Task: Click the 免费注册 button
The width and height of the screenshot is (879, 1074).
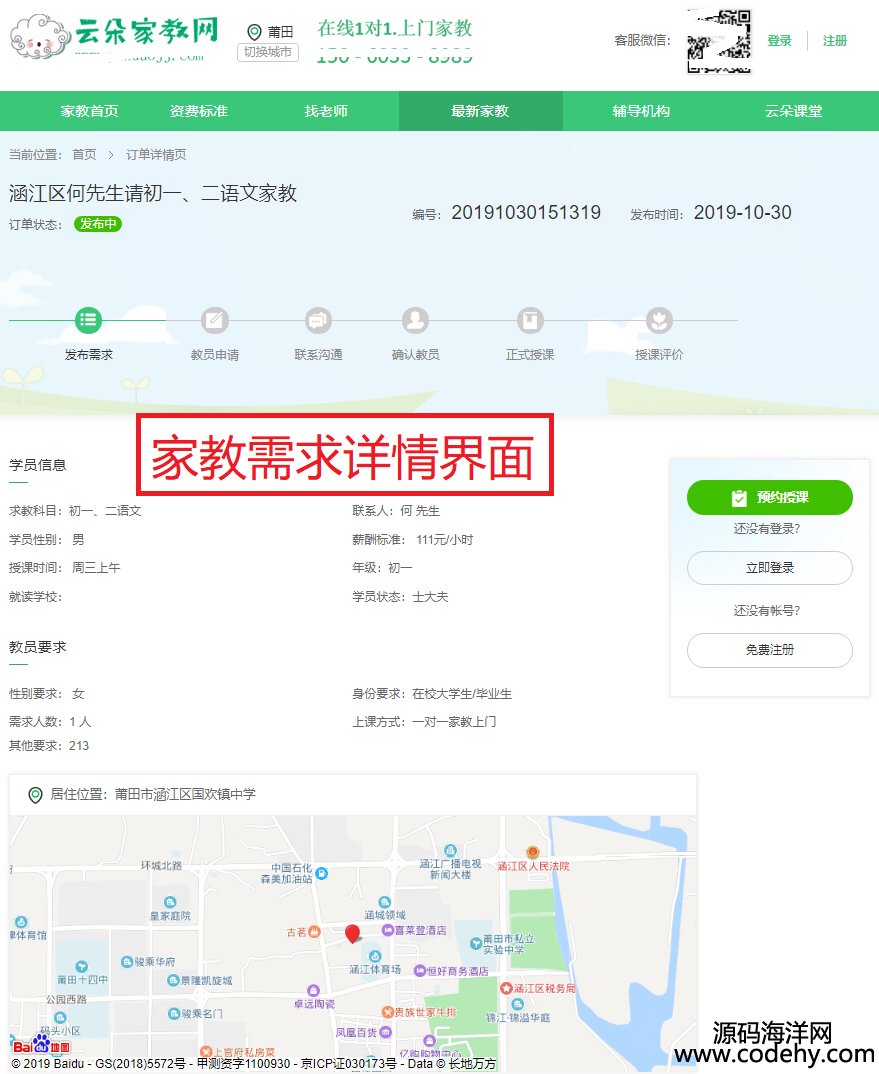Action: point(770,650)
